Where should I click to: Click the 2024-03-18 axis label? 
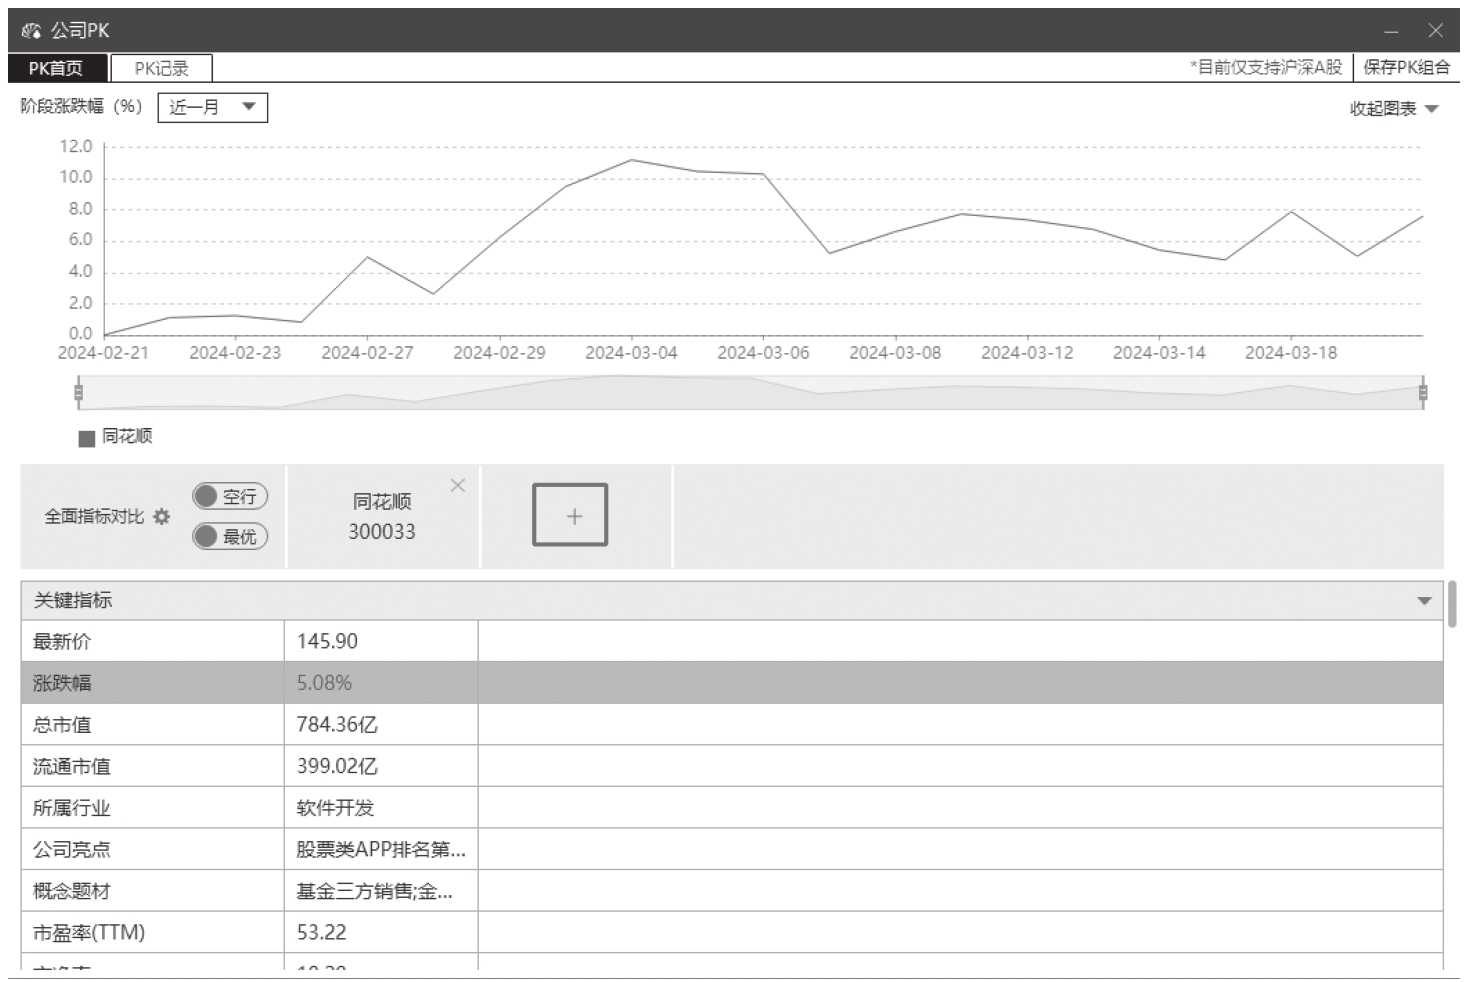coord(1291,353)
